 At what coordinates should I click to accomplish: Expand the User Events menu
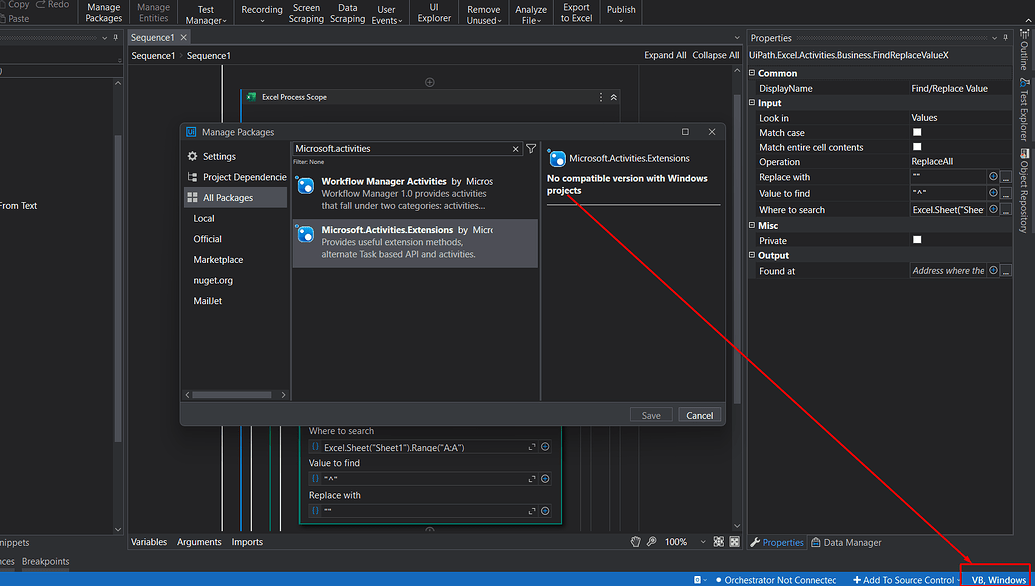pos(387,12)
